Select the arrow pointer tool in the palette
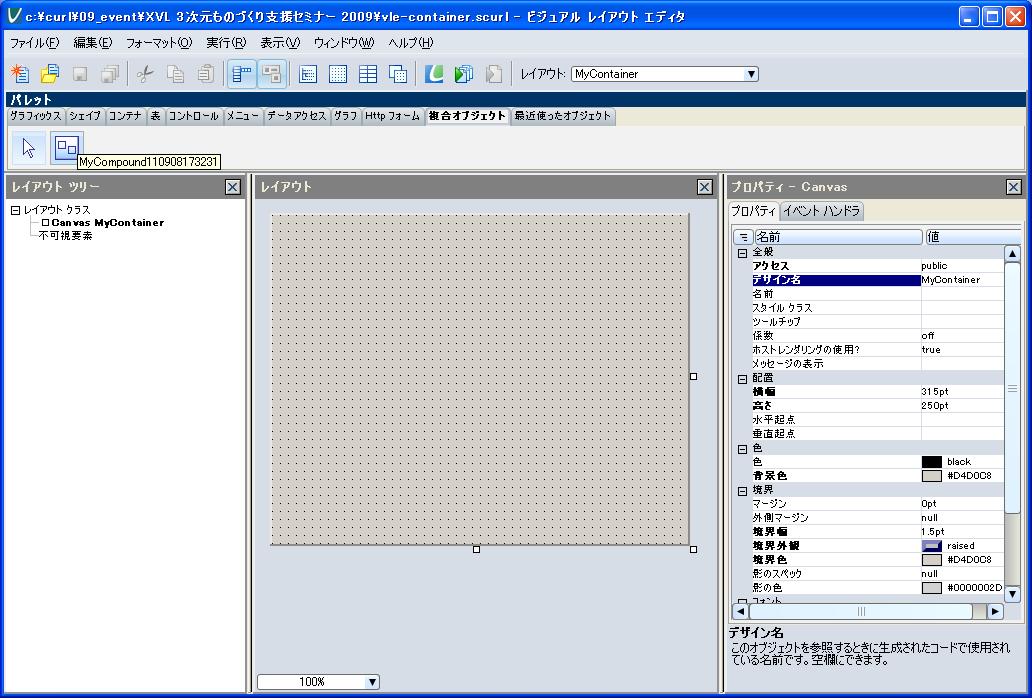The image size is (1032, 698). [28, 148]
